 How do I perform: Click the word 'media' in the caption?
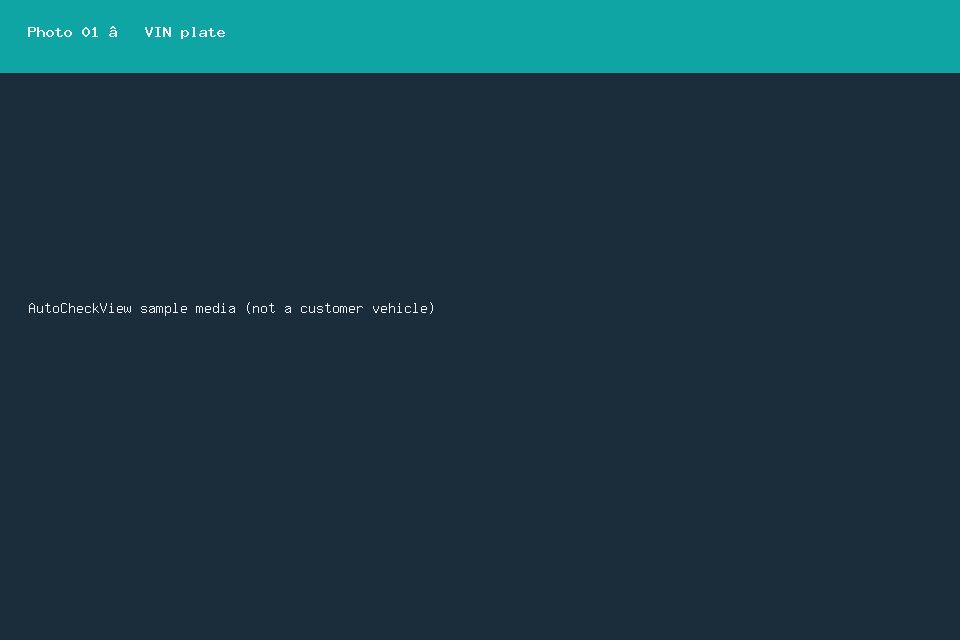point(216,308)
